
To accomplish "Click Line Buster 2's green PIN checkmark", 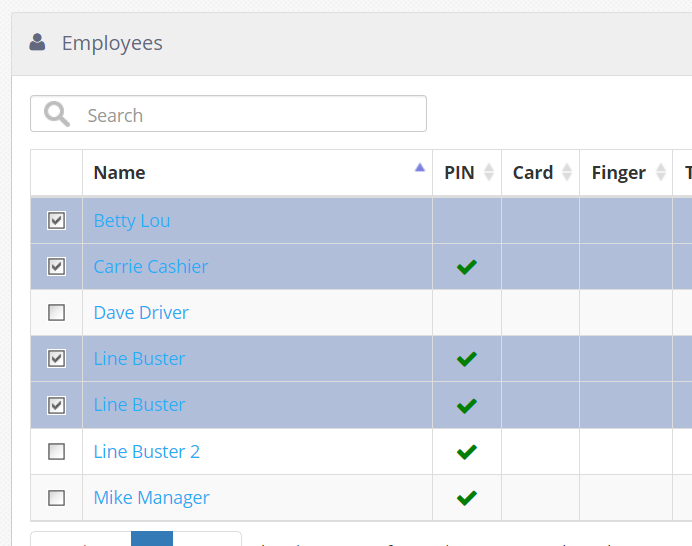I will [x=467, y=452].
